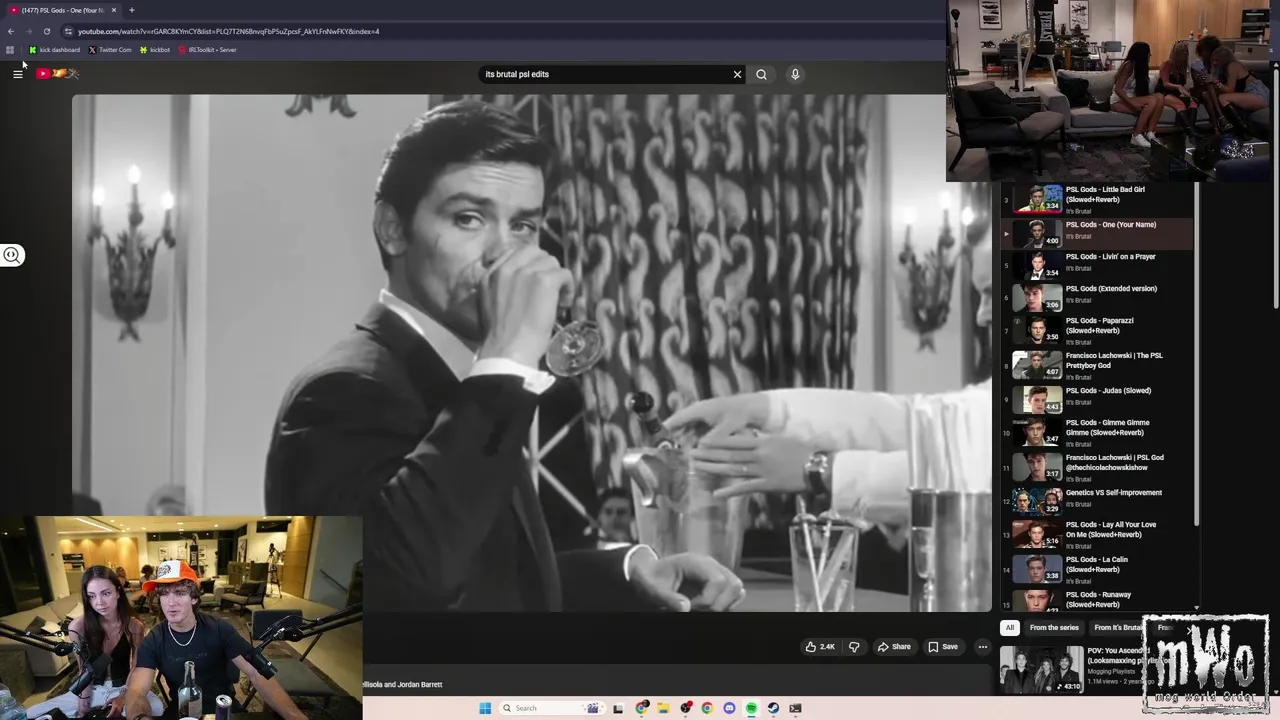
Task: Run search with magnifier button
Action: pos(762,74)
